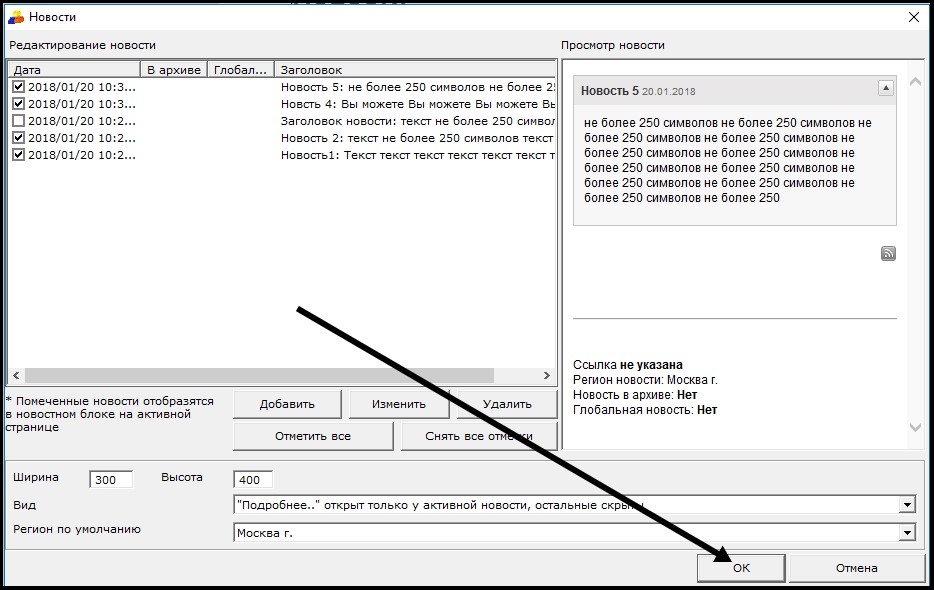Click the В архиве column header

174,70
